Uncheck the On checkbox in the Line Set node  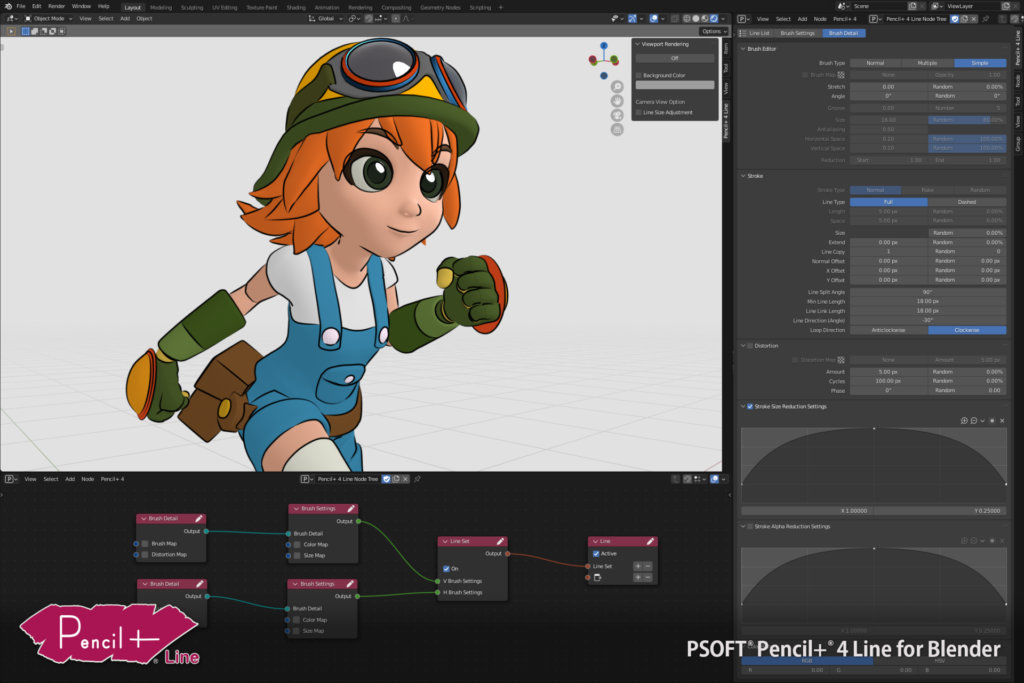[x=446, y=567]
